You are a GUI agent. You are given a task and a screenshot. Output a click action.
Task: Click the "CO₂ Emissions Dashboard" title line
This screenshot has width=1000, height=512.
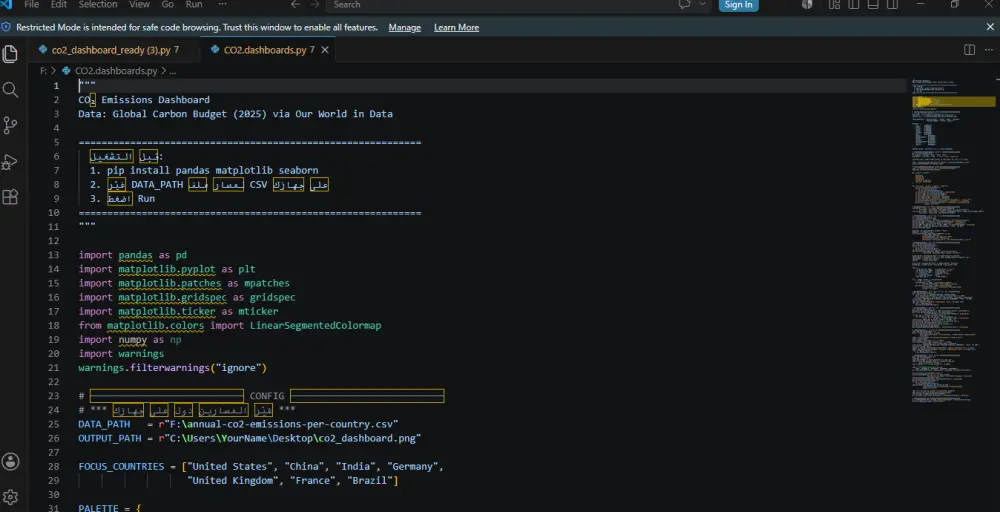(144, 99)
